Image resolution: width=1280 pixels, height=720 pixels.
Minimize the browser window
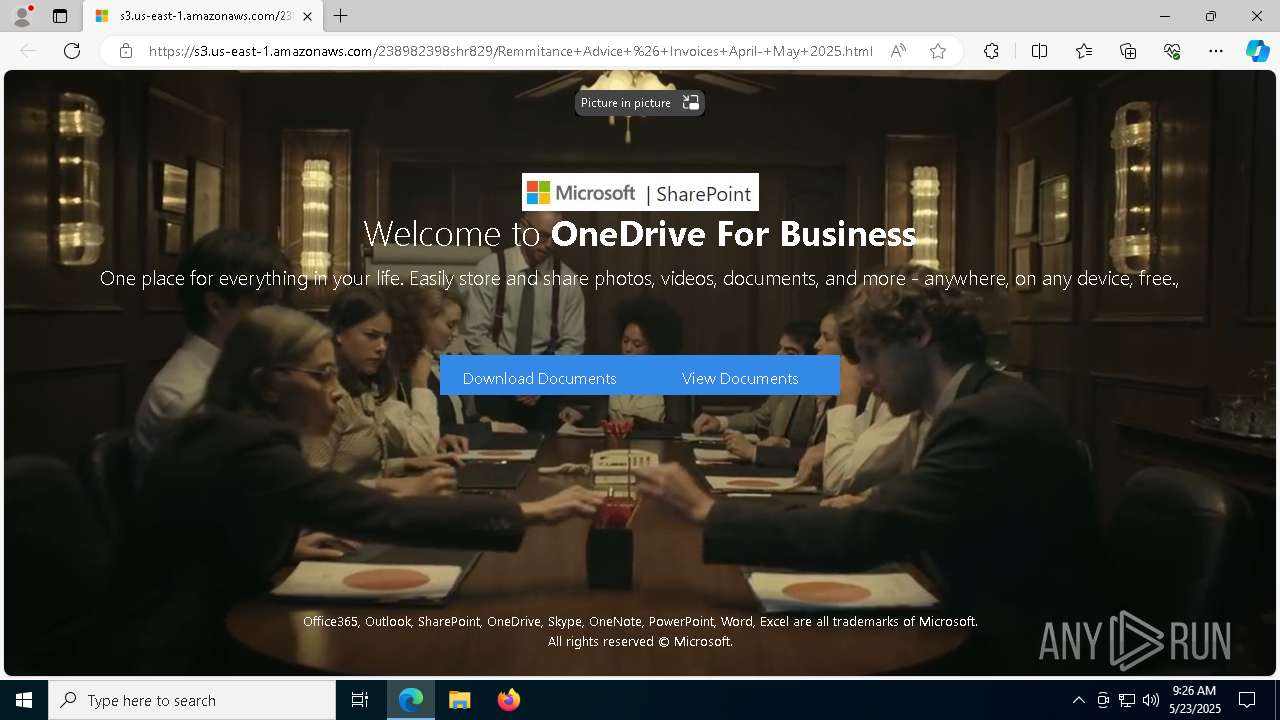[1165, 16]
